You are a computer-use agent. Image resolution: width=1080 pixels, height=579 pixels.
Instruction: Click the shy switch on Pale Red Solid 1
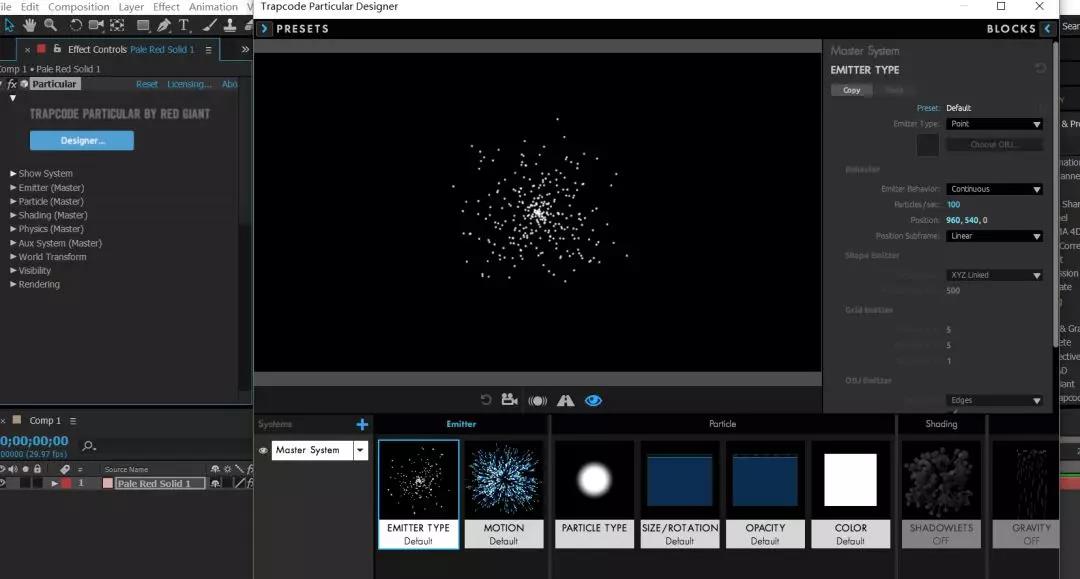click(216, 483)
